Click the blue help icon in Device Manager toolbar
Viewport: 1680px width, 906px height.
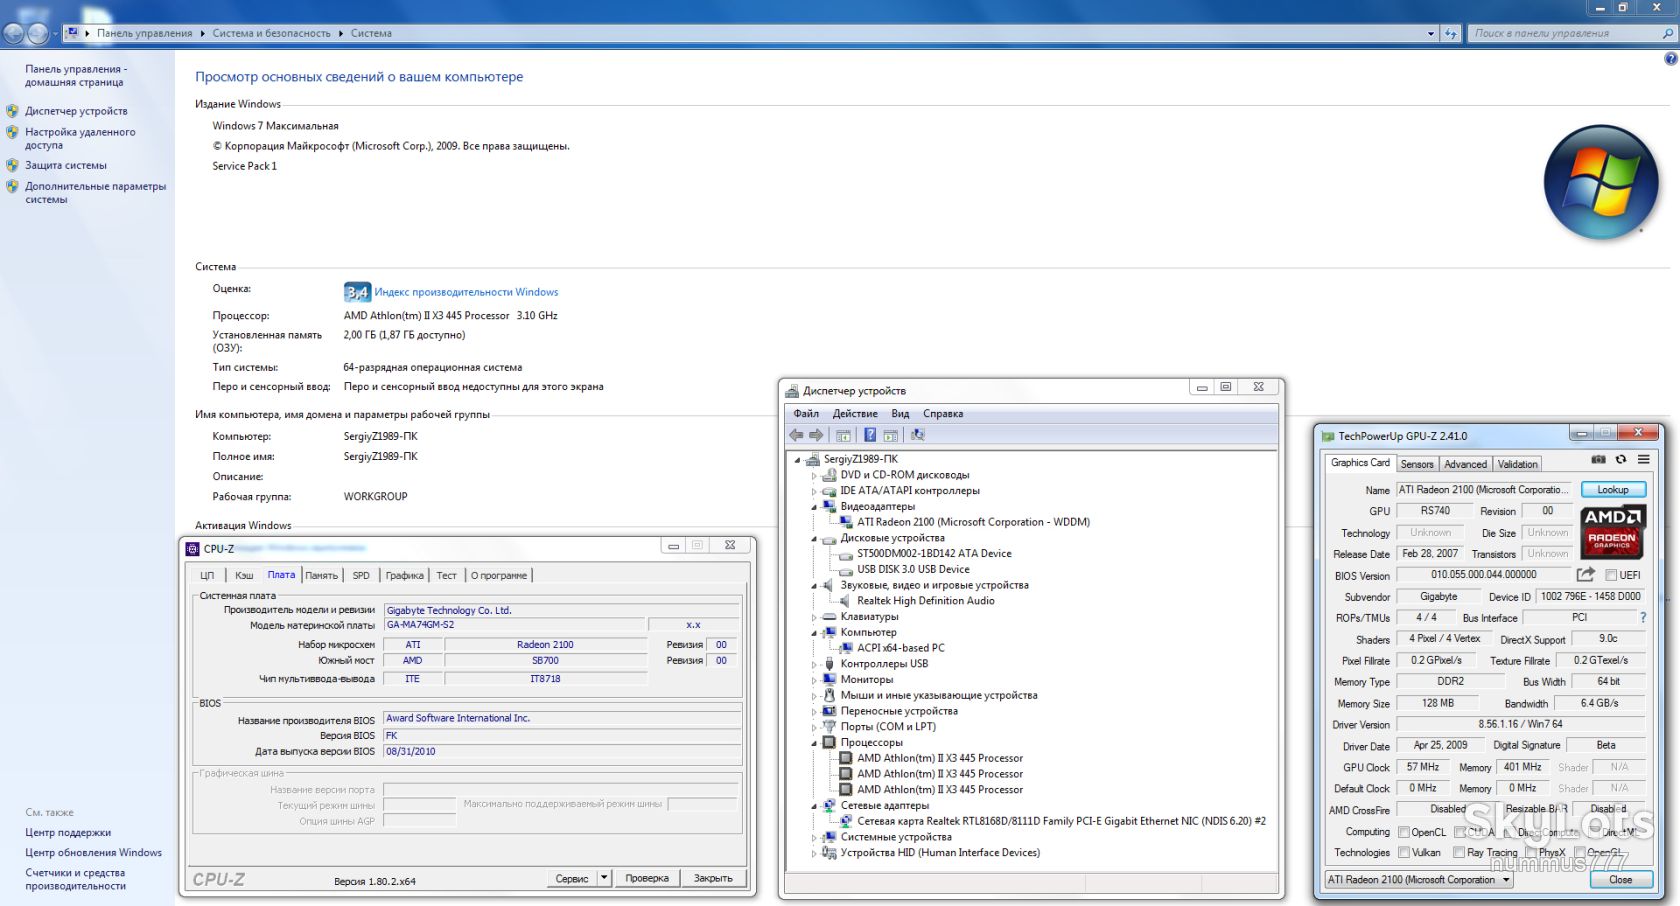870,435
